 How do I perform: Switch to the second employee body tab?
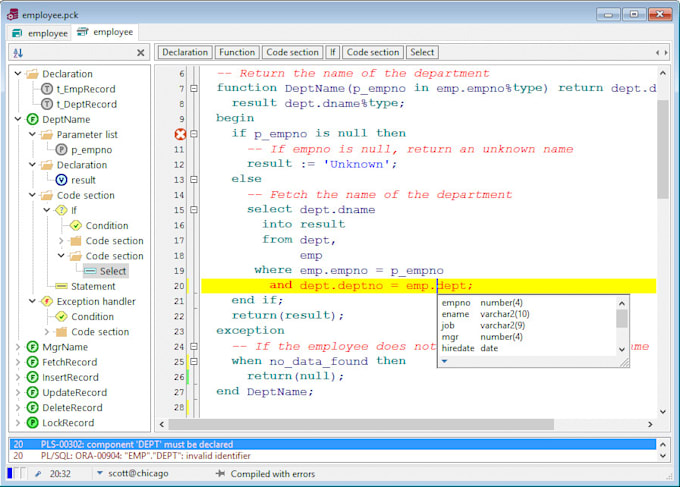pyautogui.click(x=105, y=32)
